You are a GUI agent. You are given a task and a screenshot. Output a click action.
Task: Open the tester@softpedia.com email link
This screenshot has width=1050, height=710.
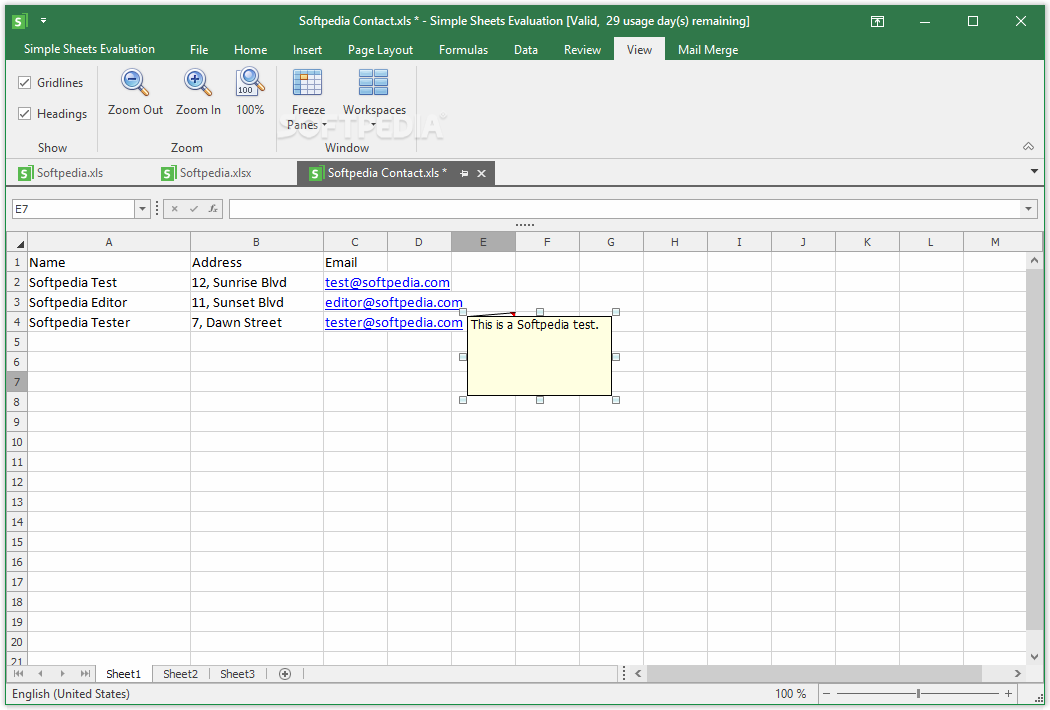[394, 323]
